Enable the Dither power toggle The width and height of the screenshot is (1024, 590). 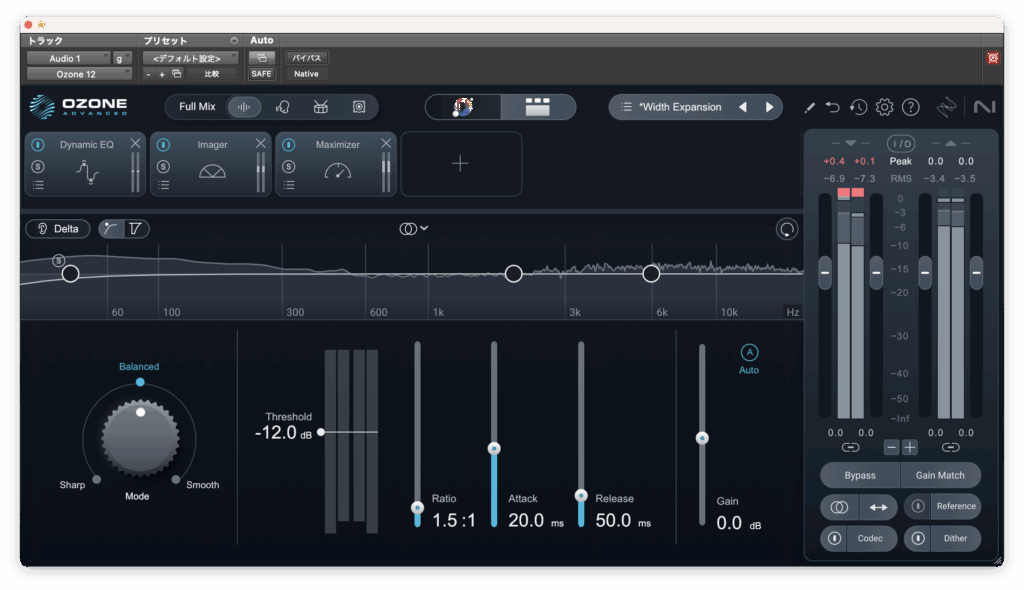click(x=918, y=539)
